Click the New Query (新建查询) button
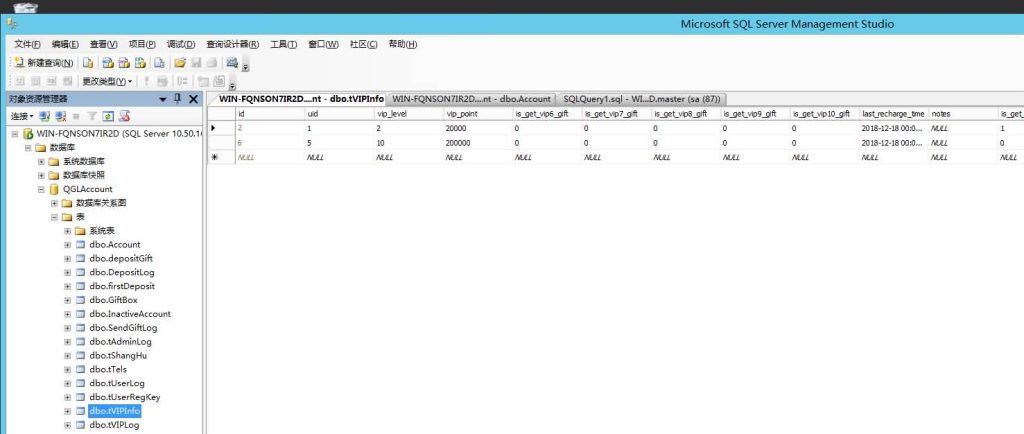This screenshot has height=434, width=1024. coord(44,63)
